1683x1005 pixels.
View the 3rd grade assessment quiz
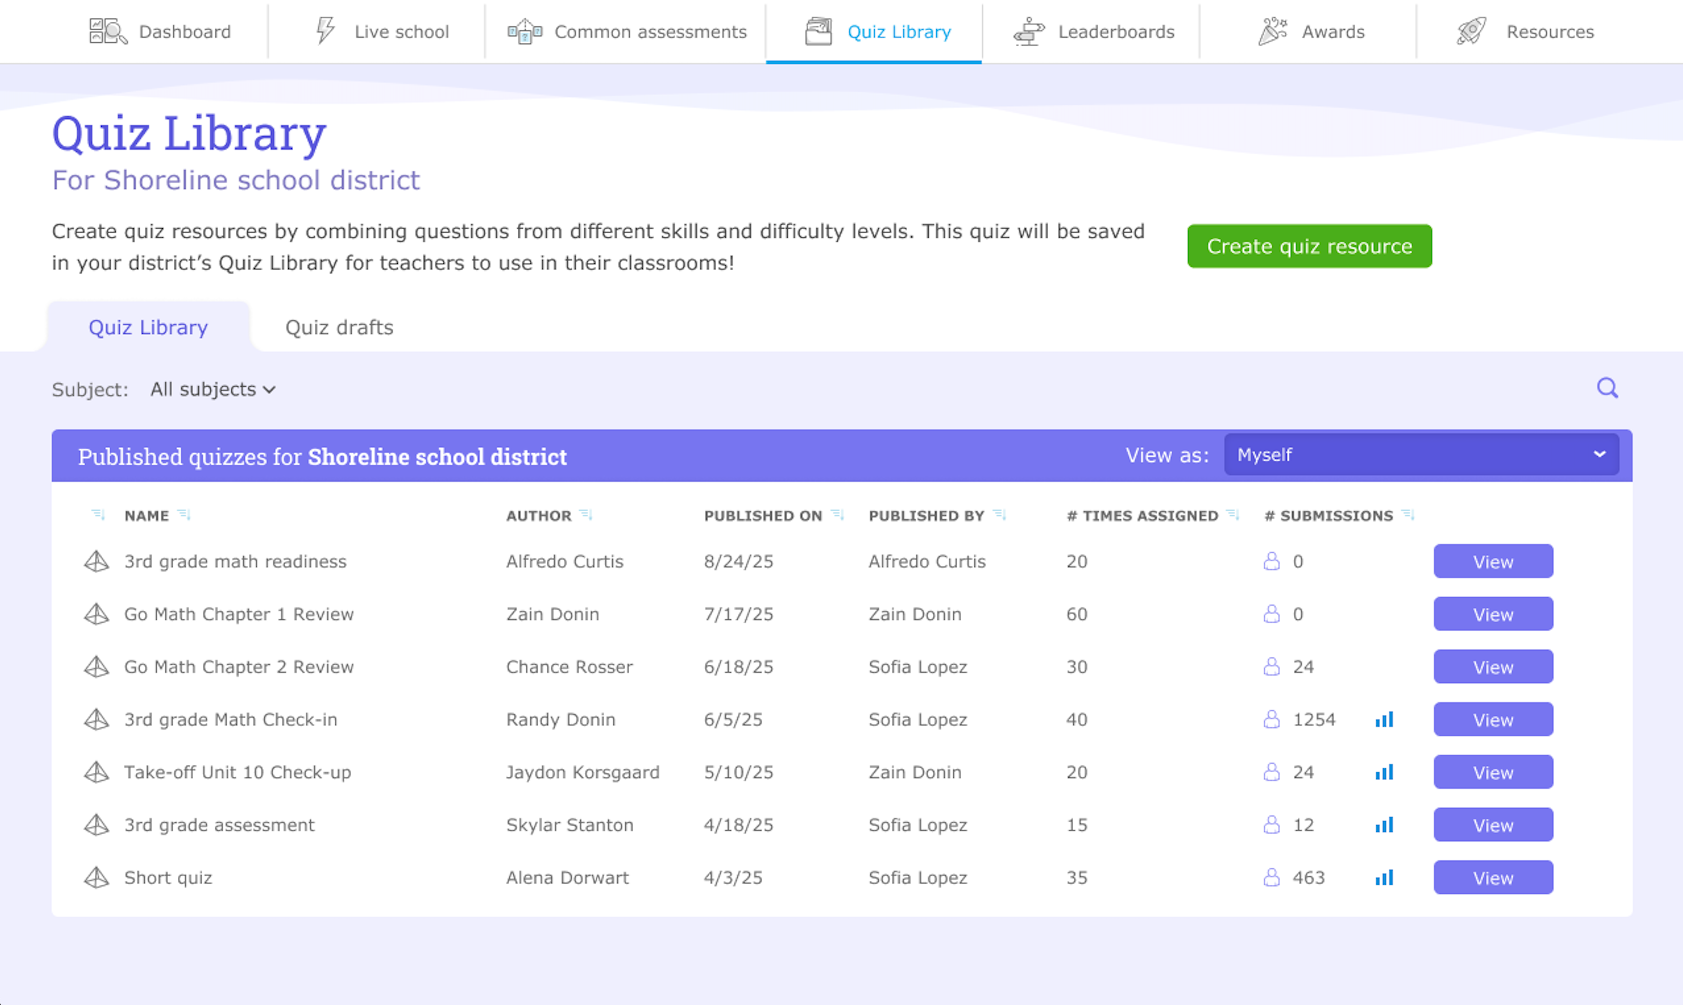click(x=1493, y=825)
